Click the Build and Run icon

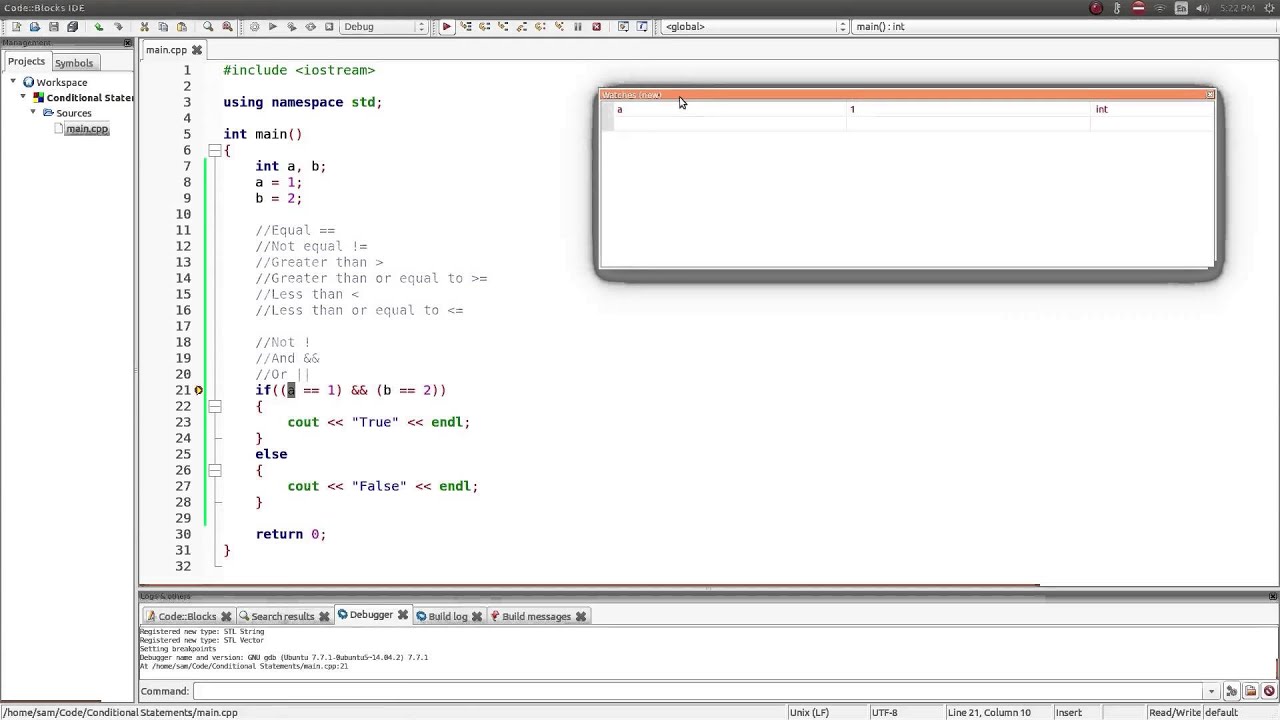[291, 26]
